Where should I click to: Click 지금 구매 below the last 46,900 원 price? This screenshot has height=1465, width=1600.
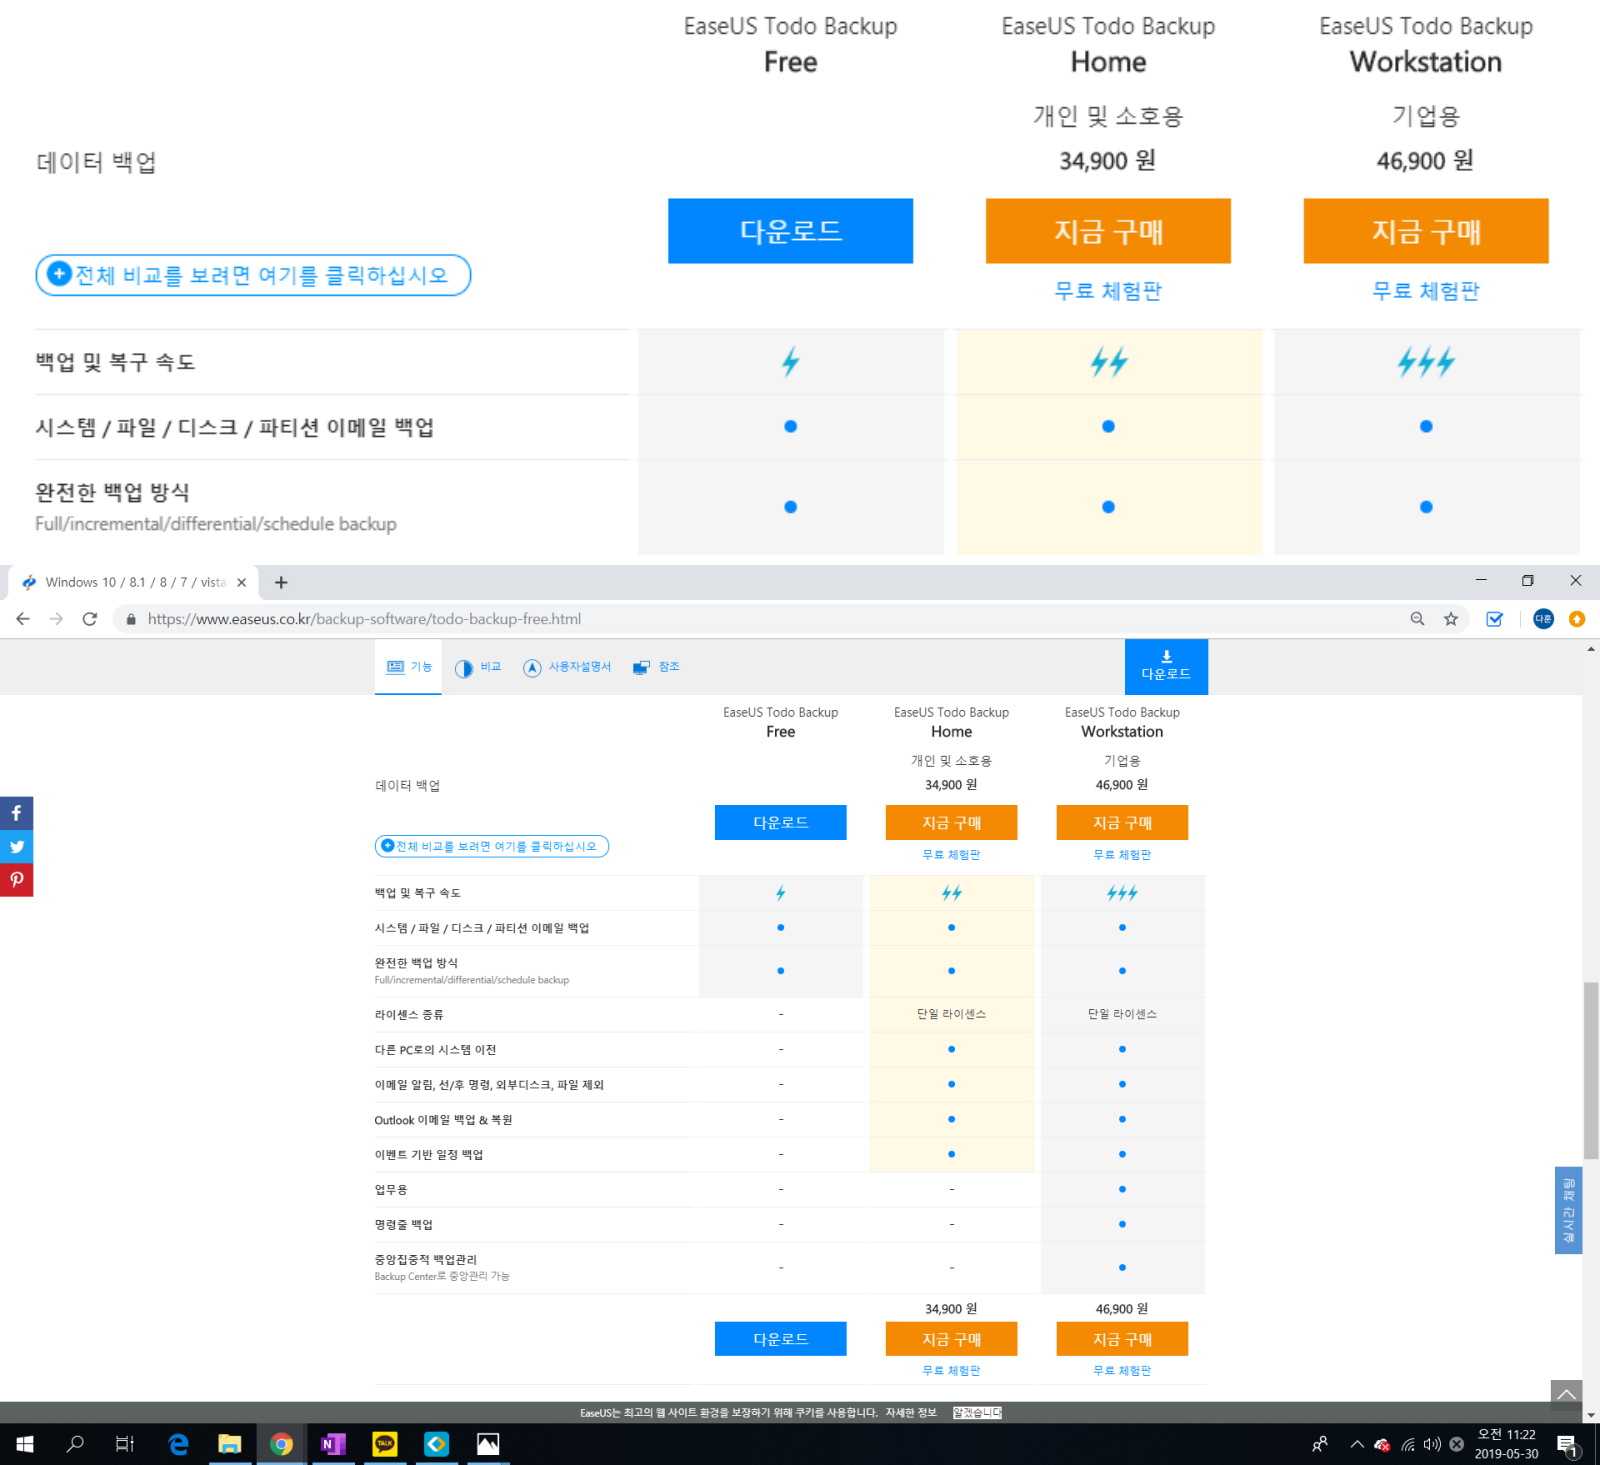coord(1122,1339)
